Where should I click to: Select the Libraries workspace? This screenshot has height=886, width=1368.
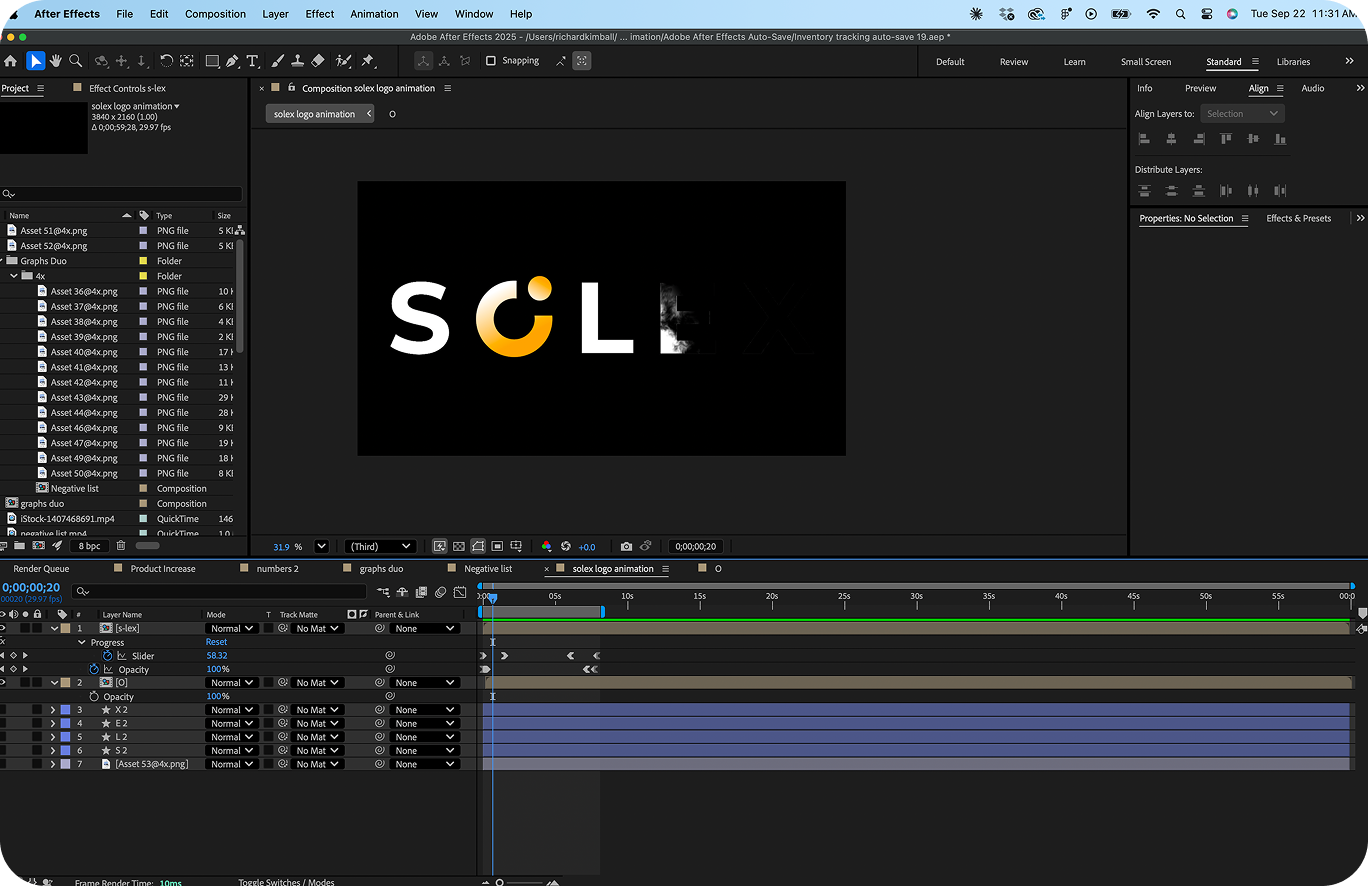click(1292, 62)
